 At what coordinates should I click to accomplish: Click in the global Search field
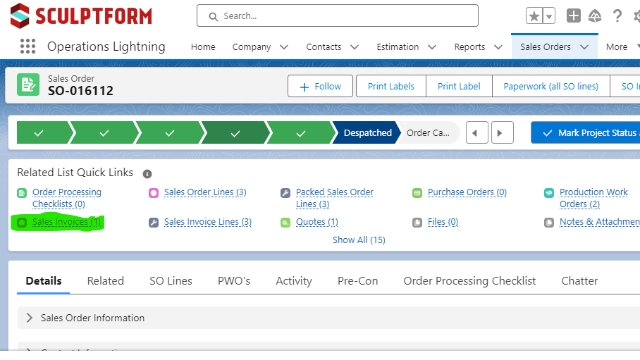tap(338, 16)
